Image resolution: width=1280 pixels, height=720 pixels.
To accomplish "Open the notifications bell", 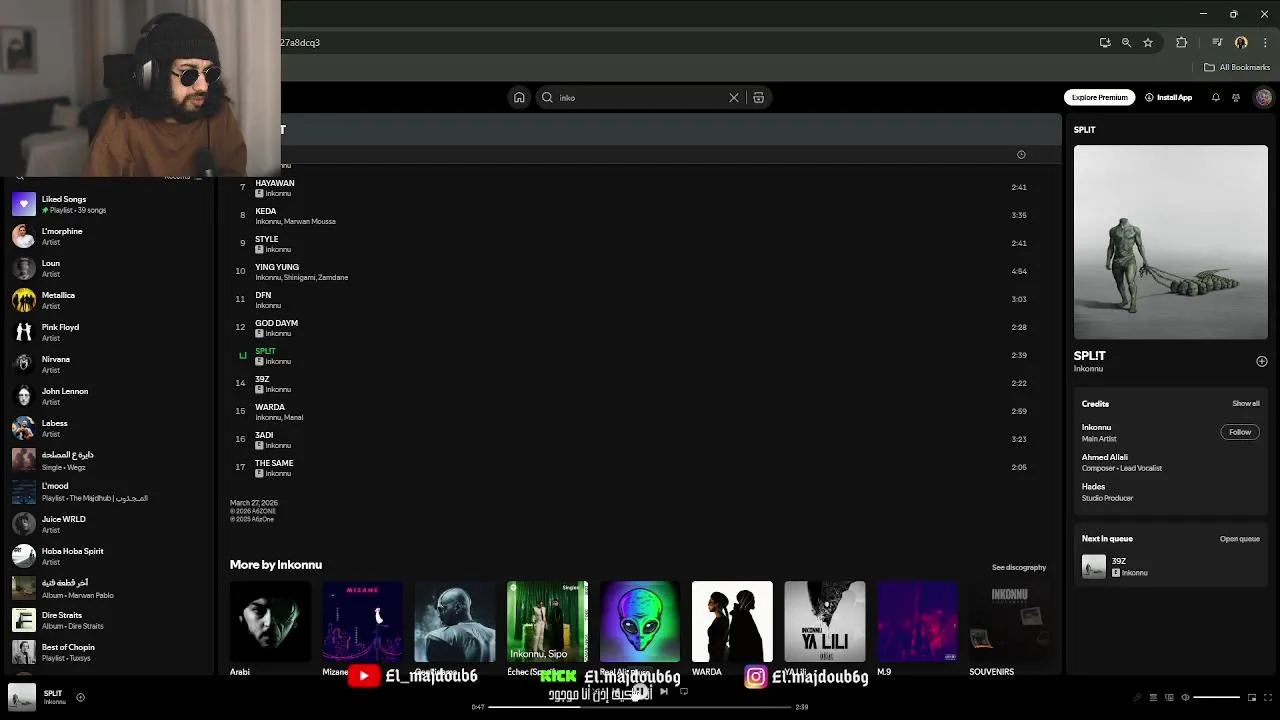I will point(1216,97).
